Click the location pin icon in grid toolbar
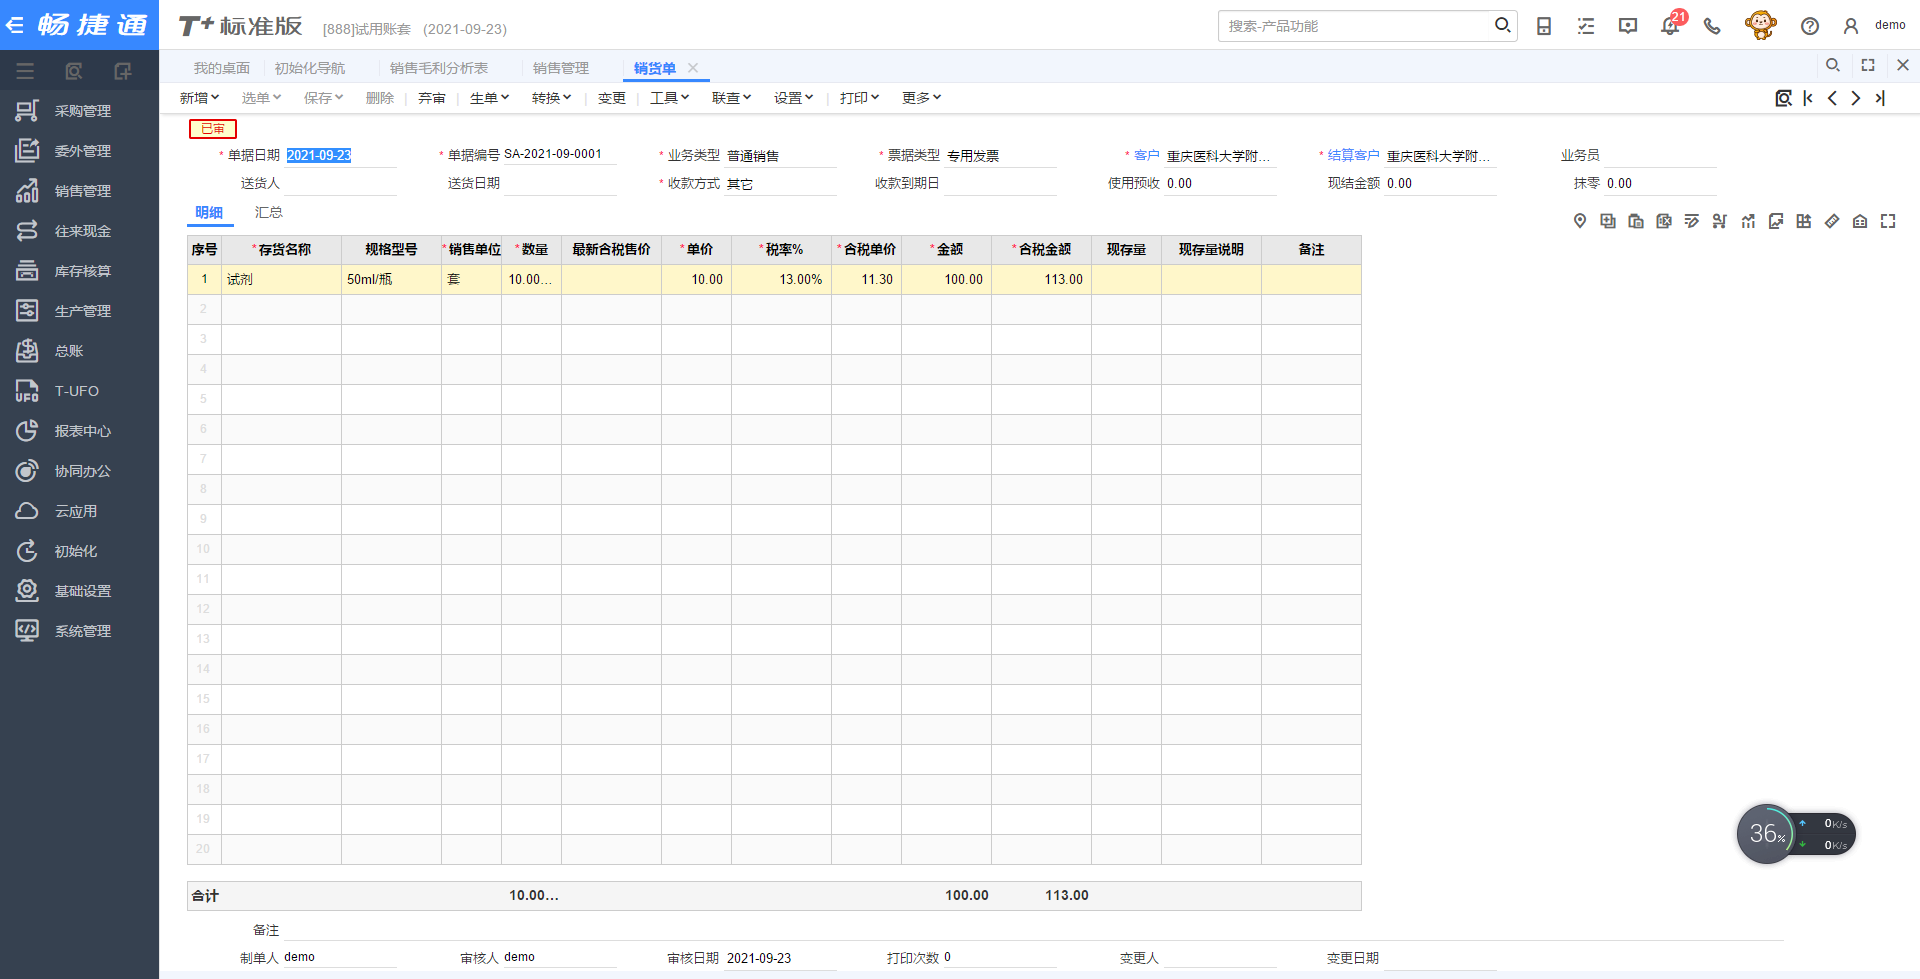The width and height of the screenshot is (1920, 979). pyautogui.click(x=1580, y=221)
